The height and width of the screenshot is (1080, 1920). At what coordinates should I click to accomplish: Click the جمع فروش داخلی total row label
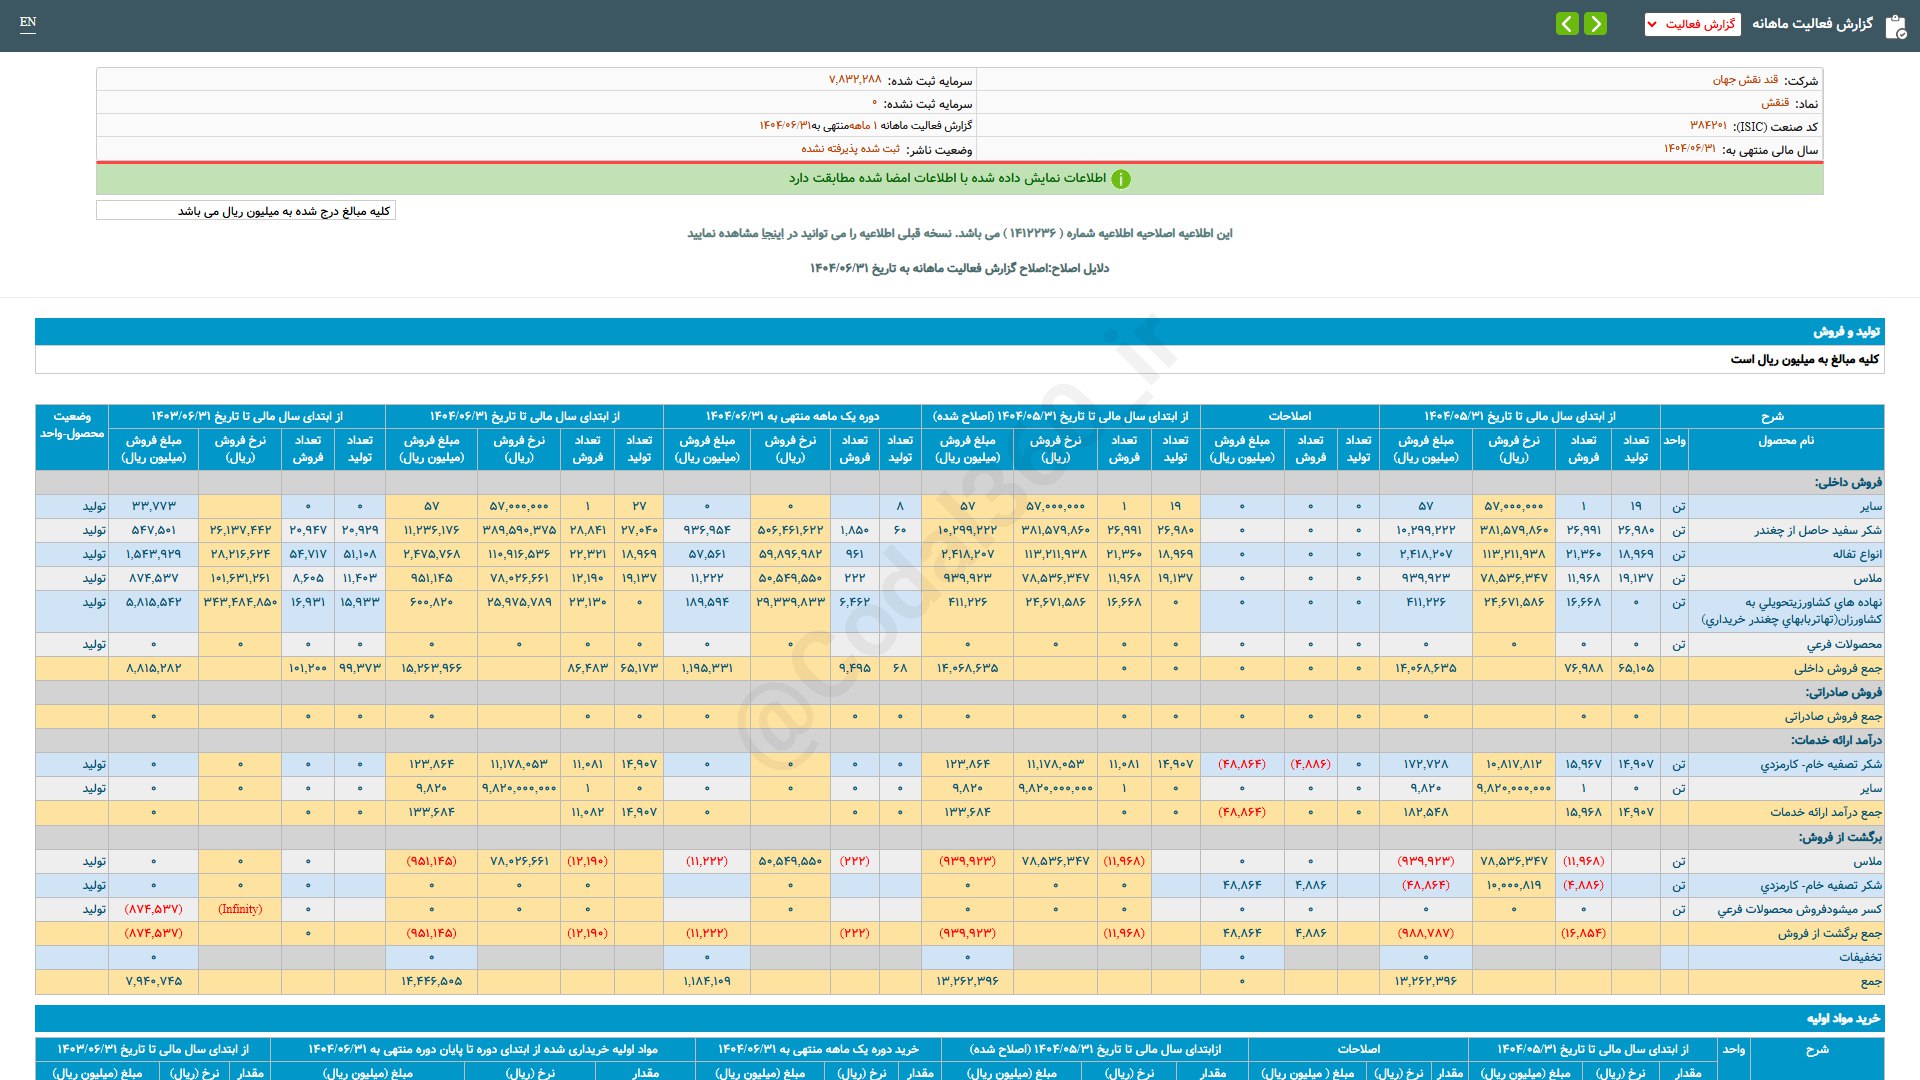(x=1837, y=668)
